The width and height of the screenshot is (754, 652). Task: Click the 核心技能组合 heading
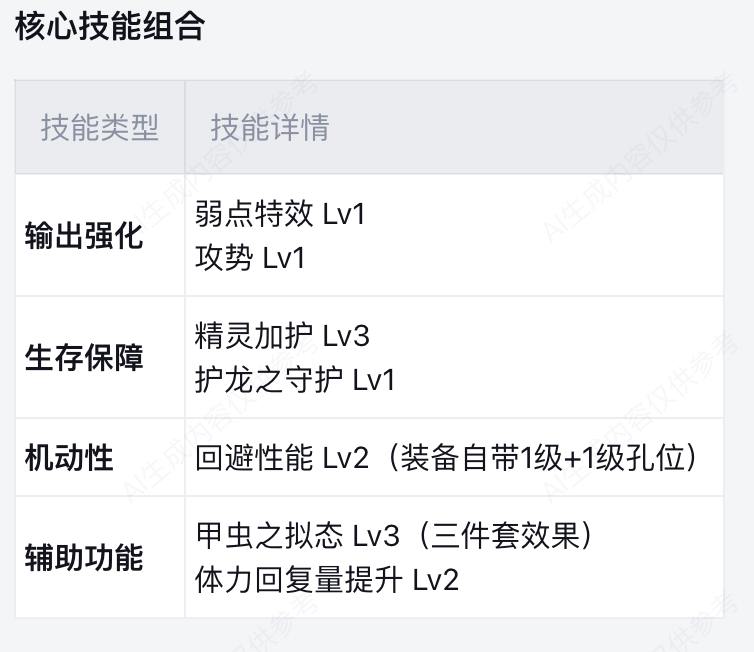pos(110,26)
